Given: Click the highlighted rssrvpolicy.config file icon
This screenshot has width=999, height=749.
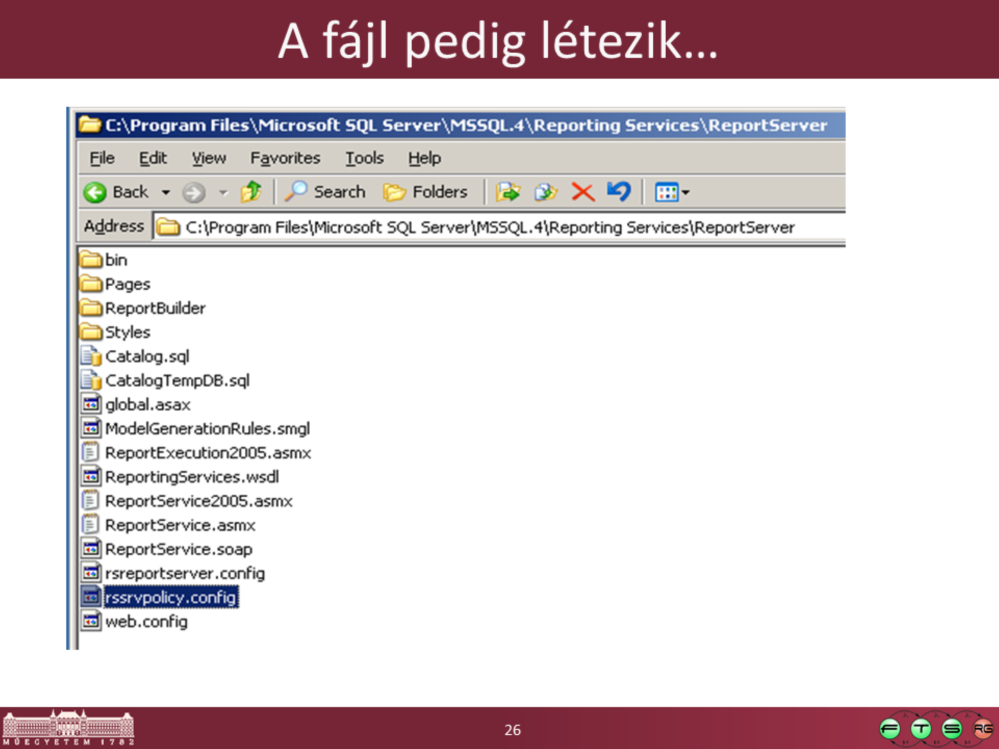Looking at the screenshot, I should click(91, 597).
